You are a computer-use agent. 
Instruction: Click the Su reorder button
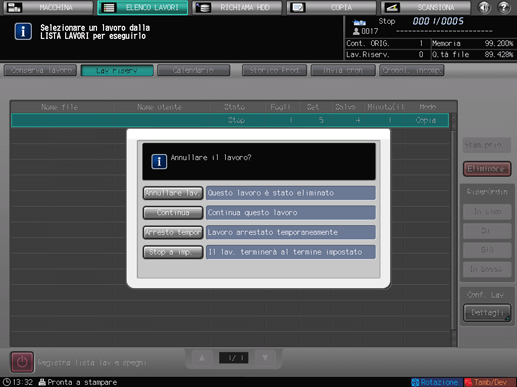pos(487,231)
